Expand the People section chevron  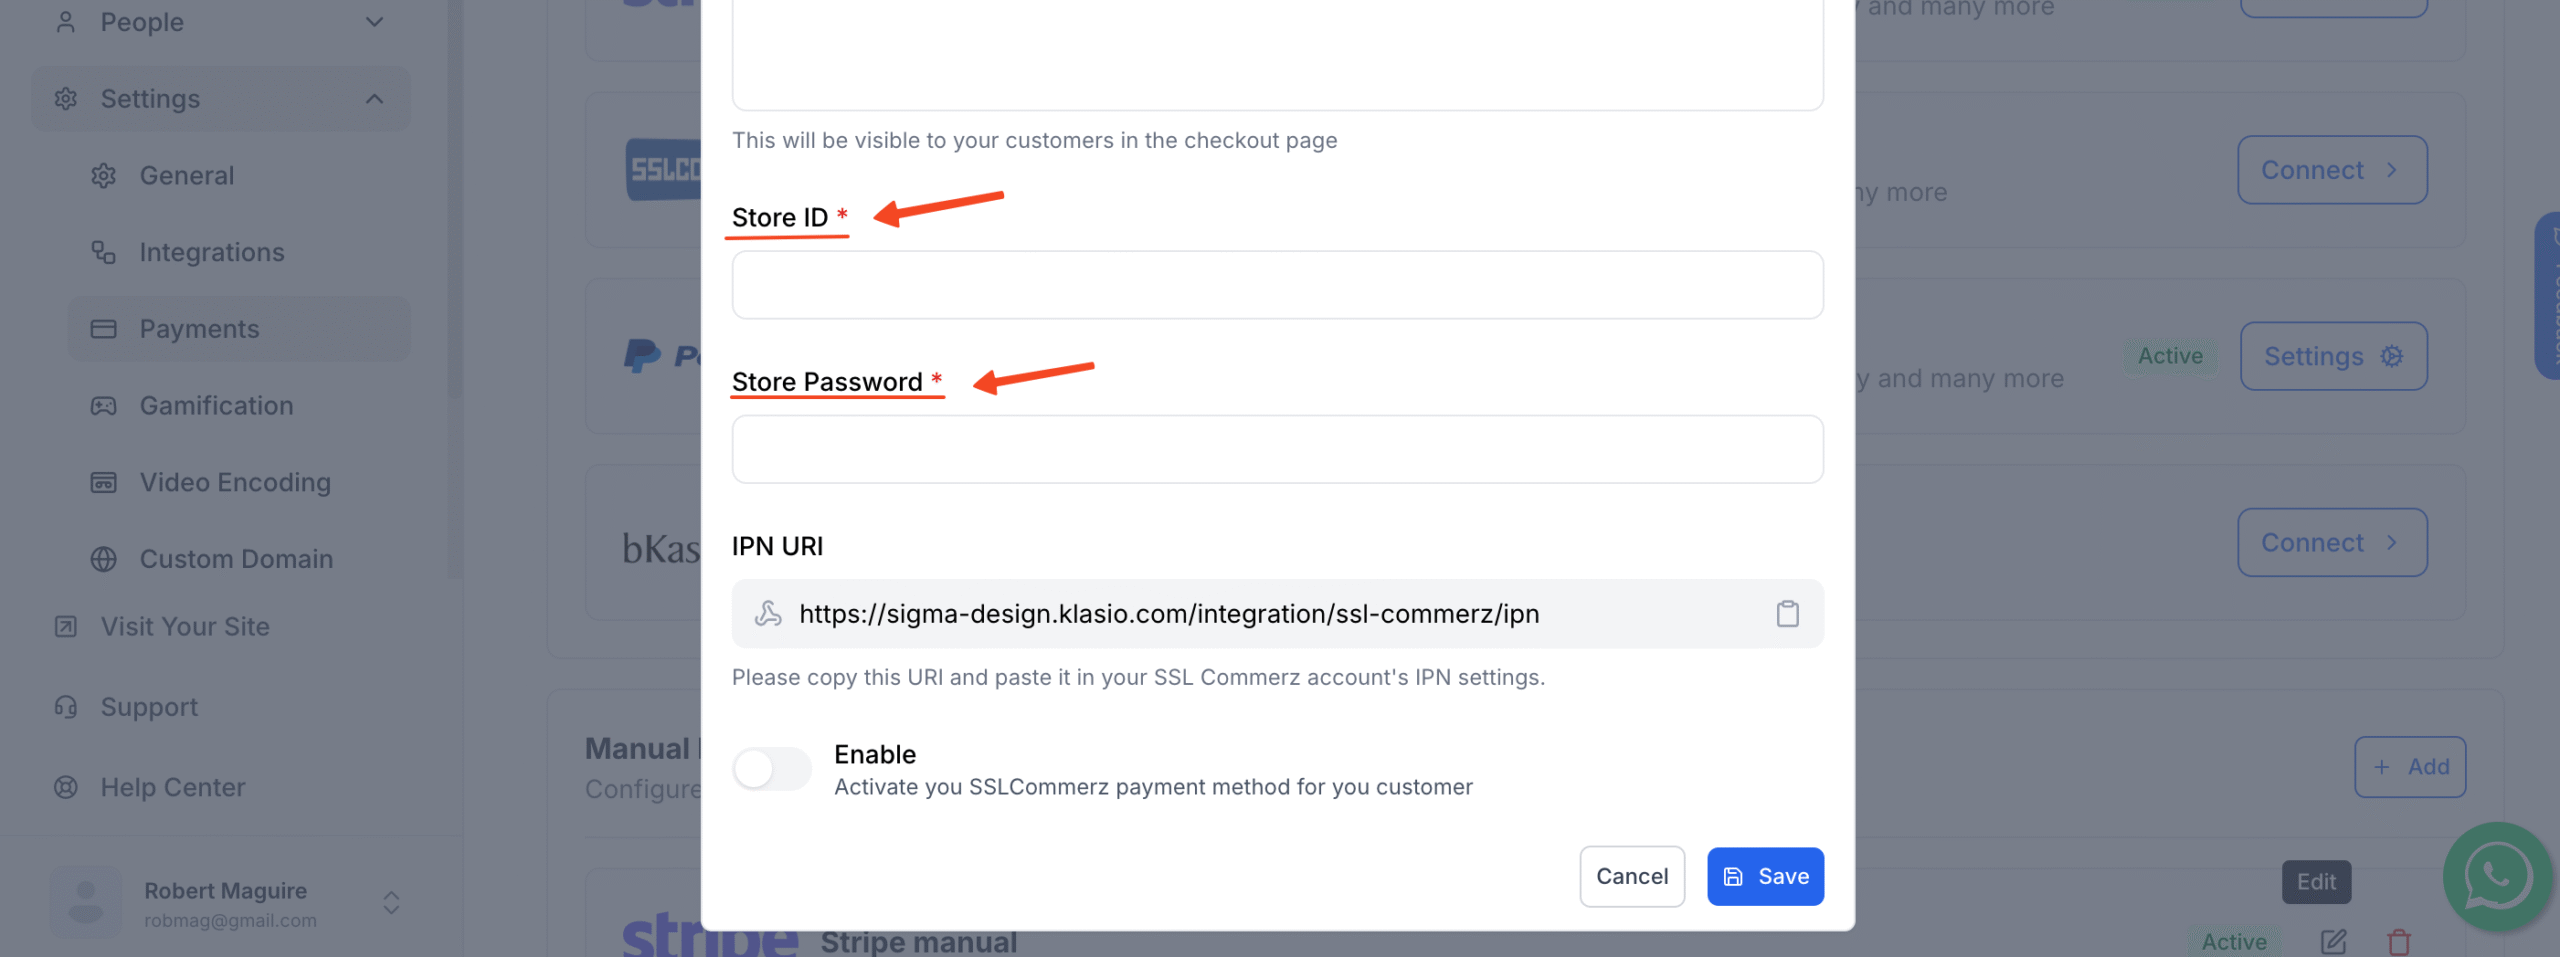coord(374,20)
